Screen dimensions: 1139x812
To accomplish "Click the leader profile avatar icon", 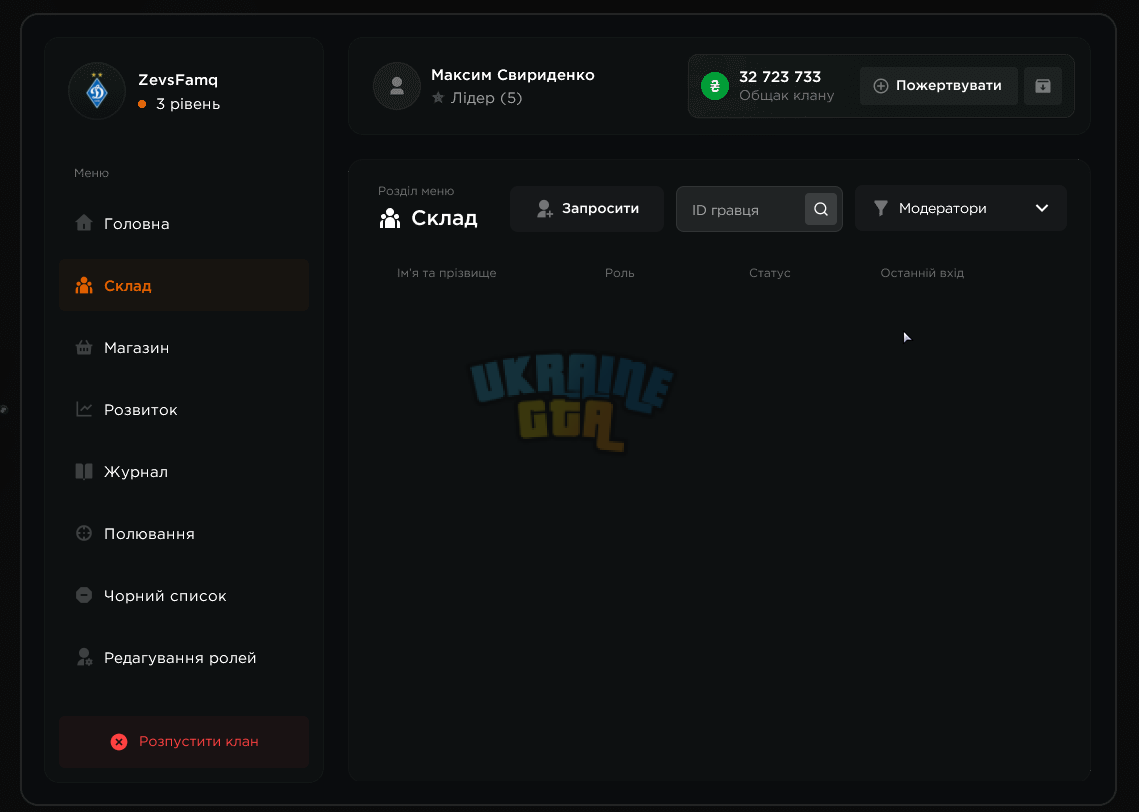I will 397,86.
